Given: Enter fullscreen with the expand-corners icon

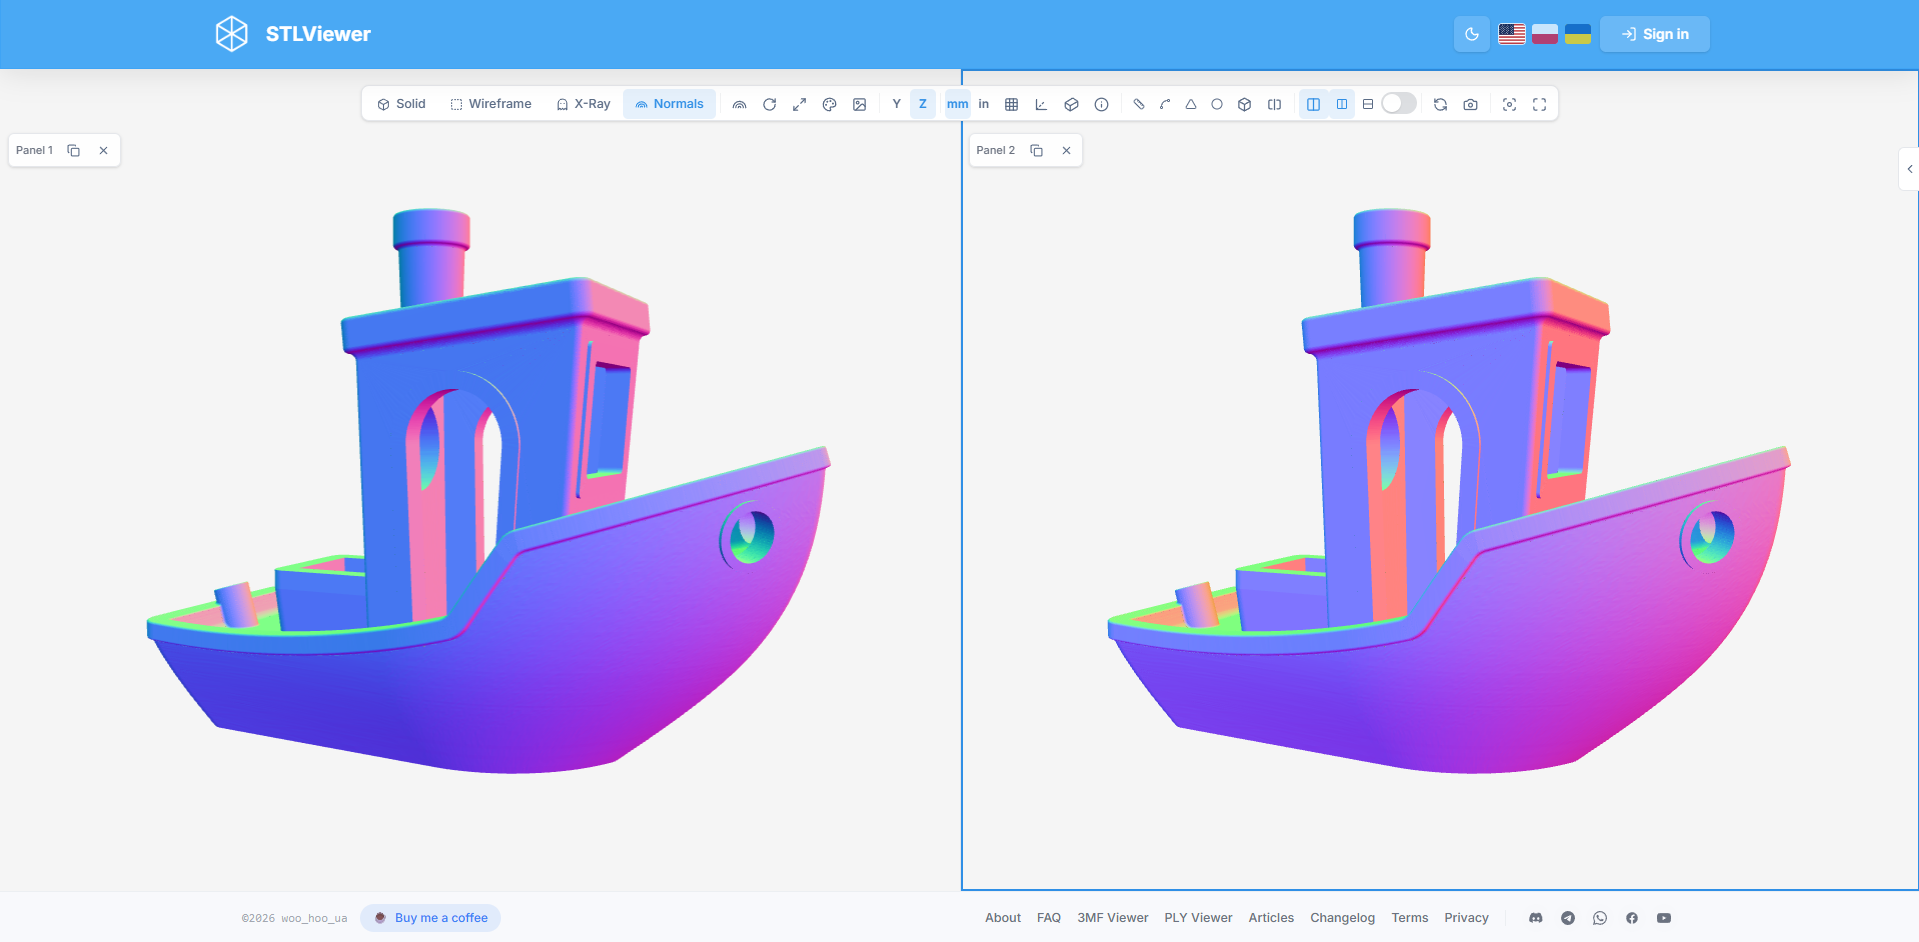Looking at the screenshot, I should coord(1540,104).
